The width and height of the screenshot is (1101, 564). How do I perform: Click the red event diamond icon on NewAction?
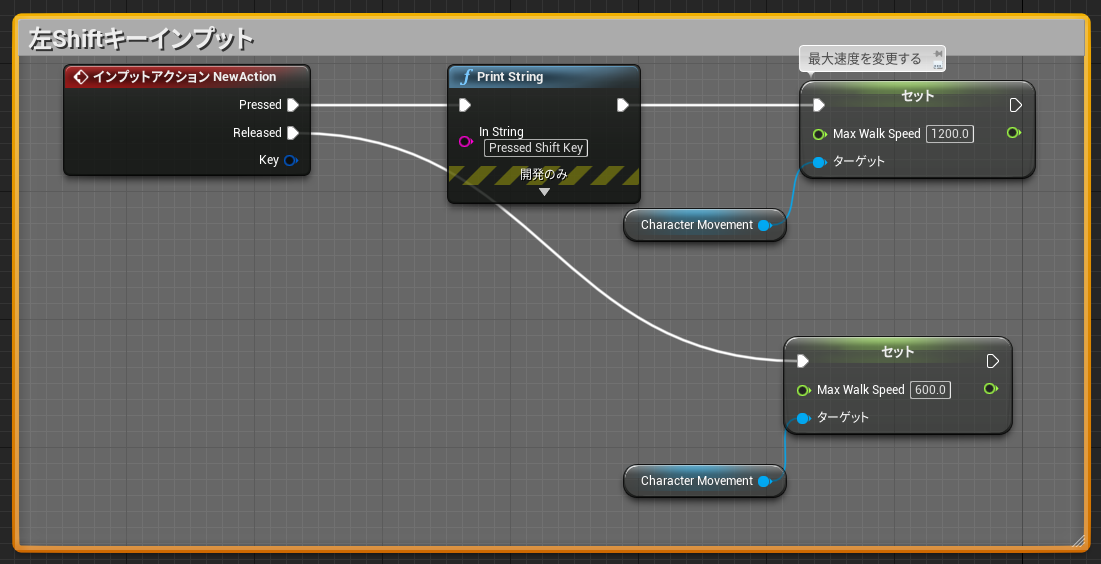81,77
